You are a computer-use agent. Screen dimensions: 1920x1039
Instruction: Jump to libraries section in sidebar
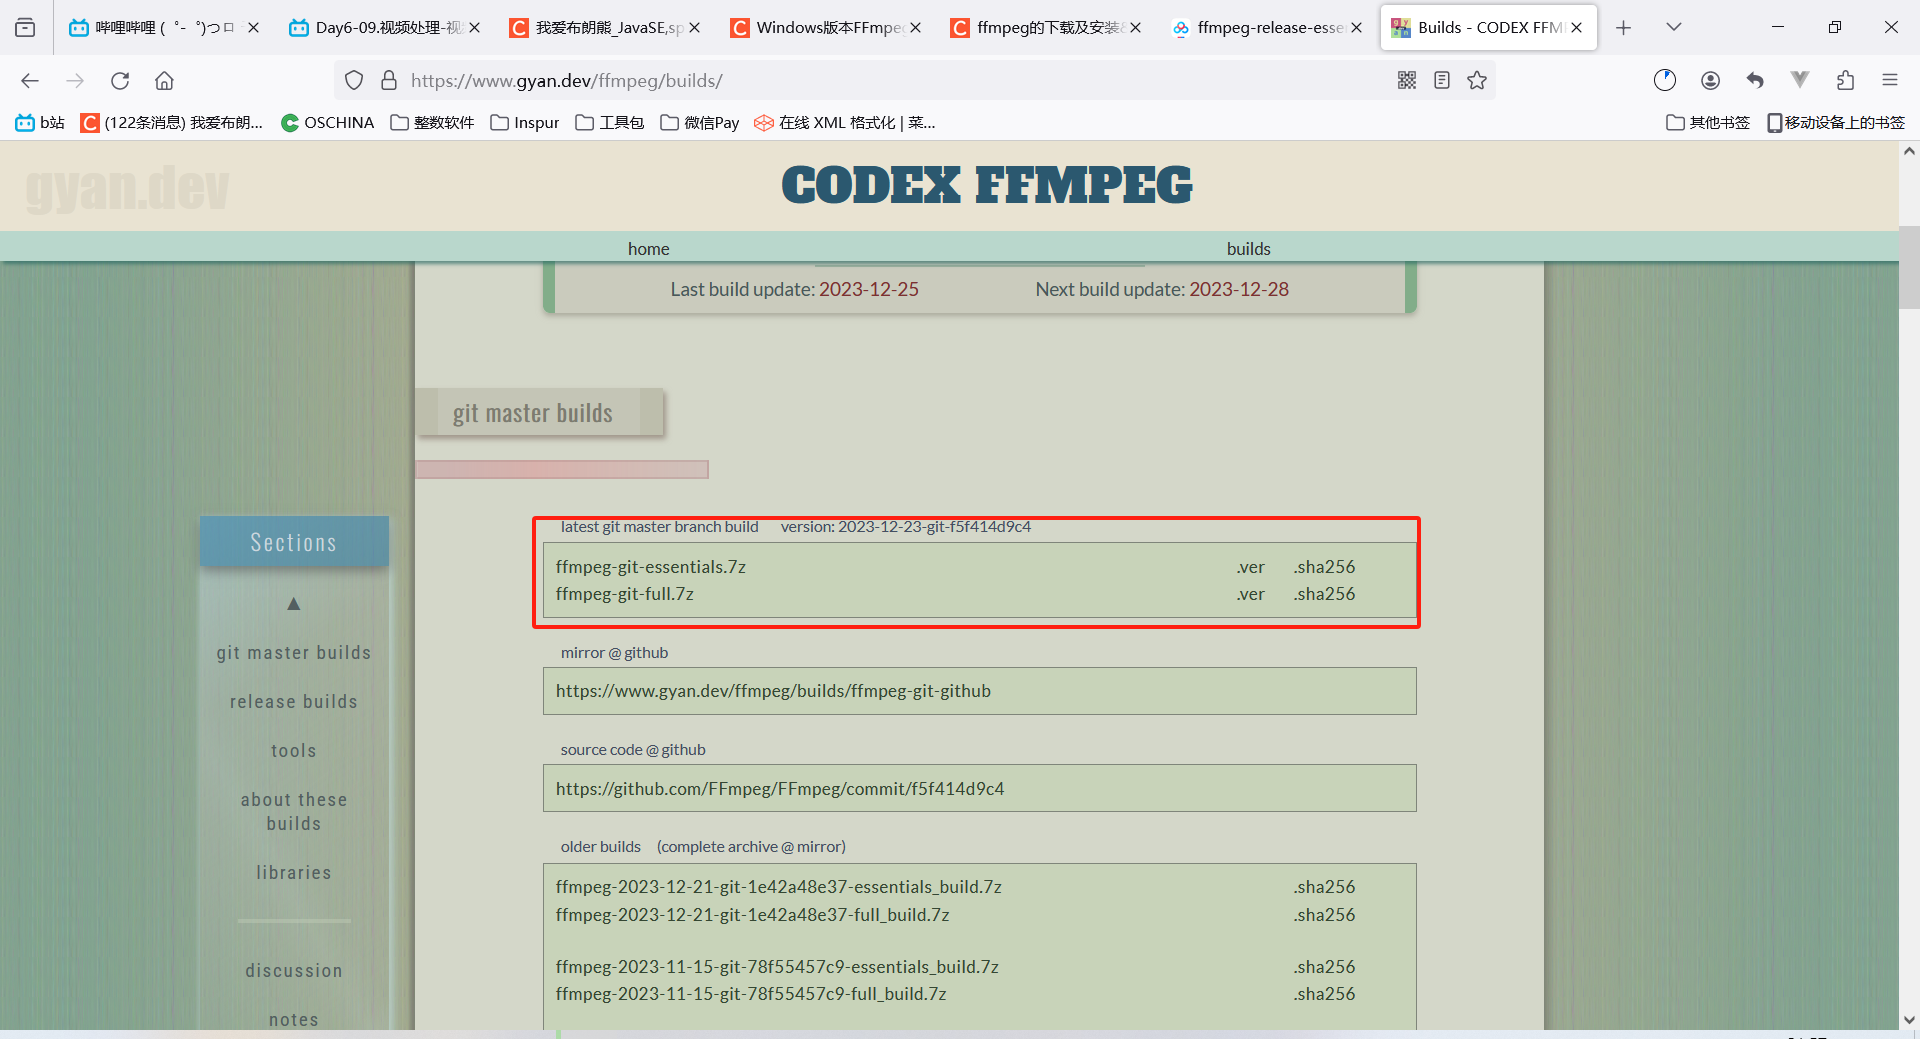[294, 873]
